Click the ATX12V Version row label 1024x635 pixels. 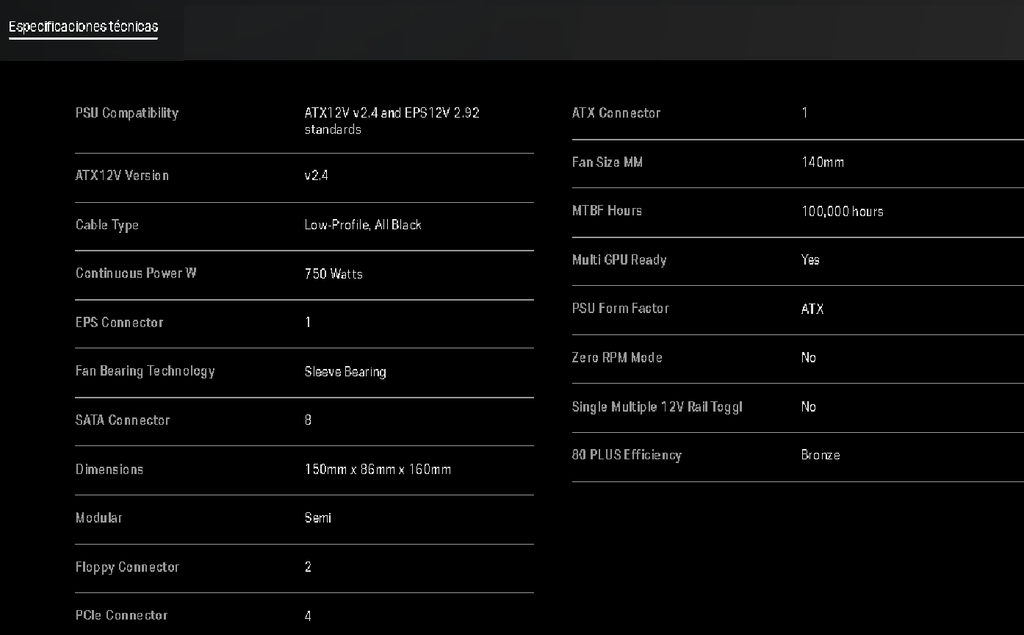[x=122, y=175]
